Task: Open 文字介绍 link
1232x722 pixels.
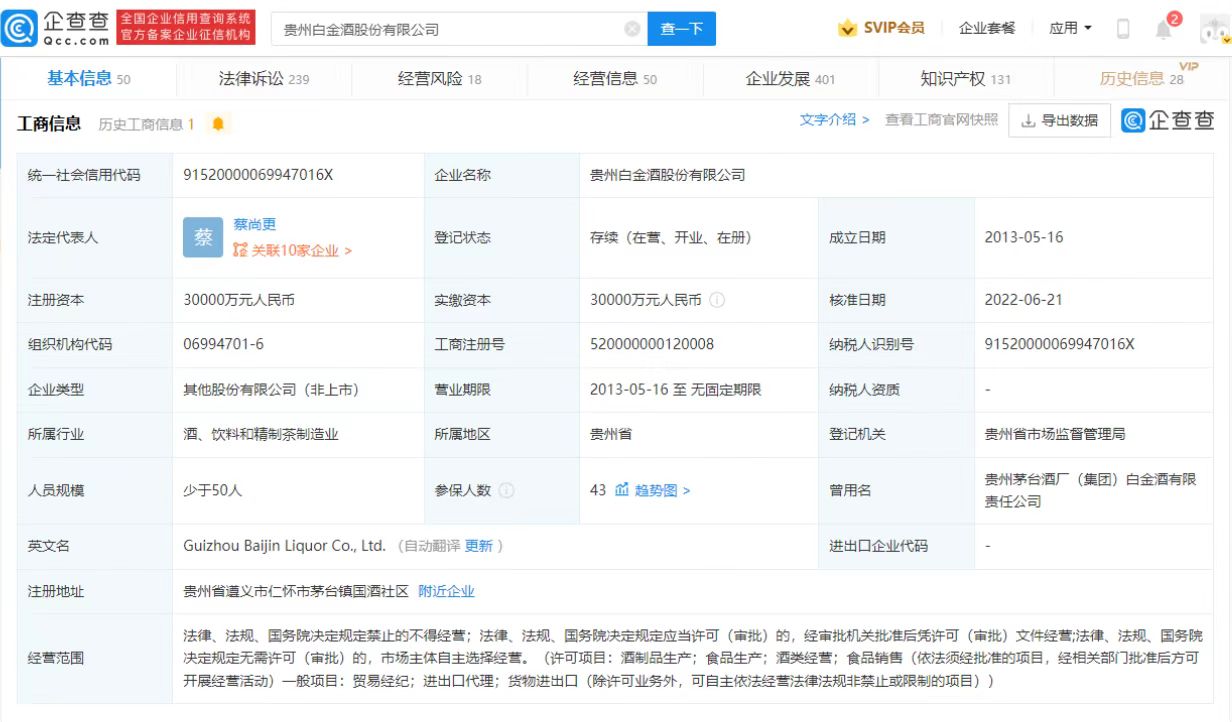Action: pos(834,120)
